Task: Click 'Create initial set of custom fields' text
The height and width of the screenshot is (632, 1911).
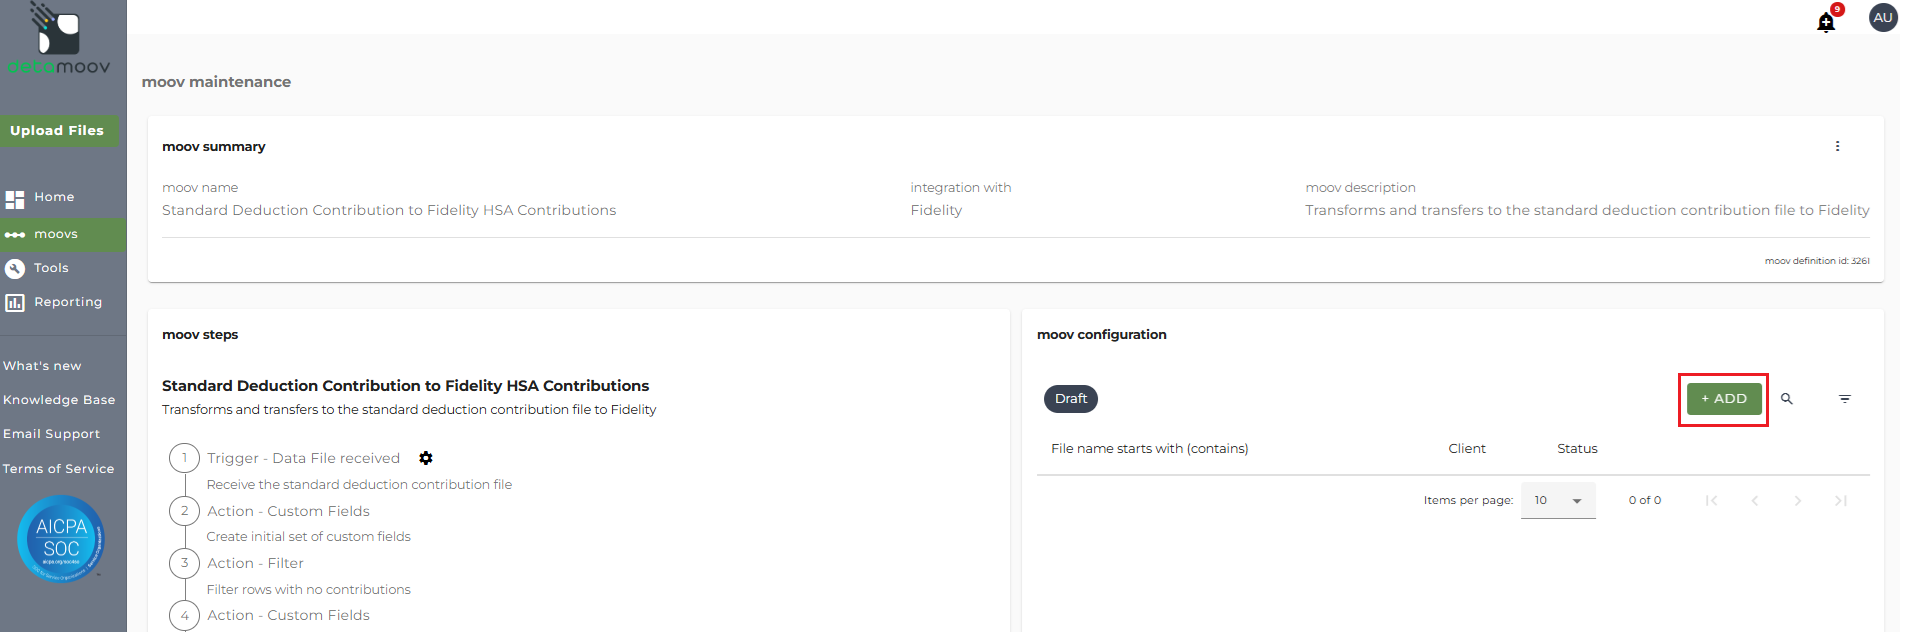Action: pyautogui.click(x=308, y=537)
